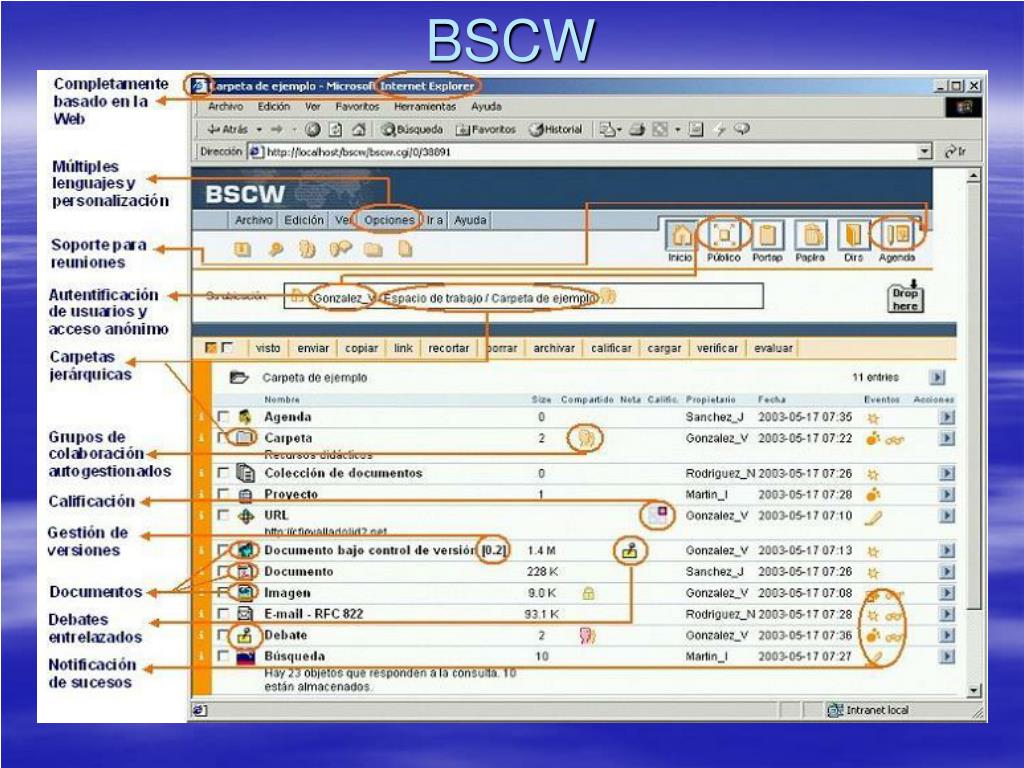Expand the address bar dropdown

click(925, 152)
